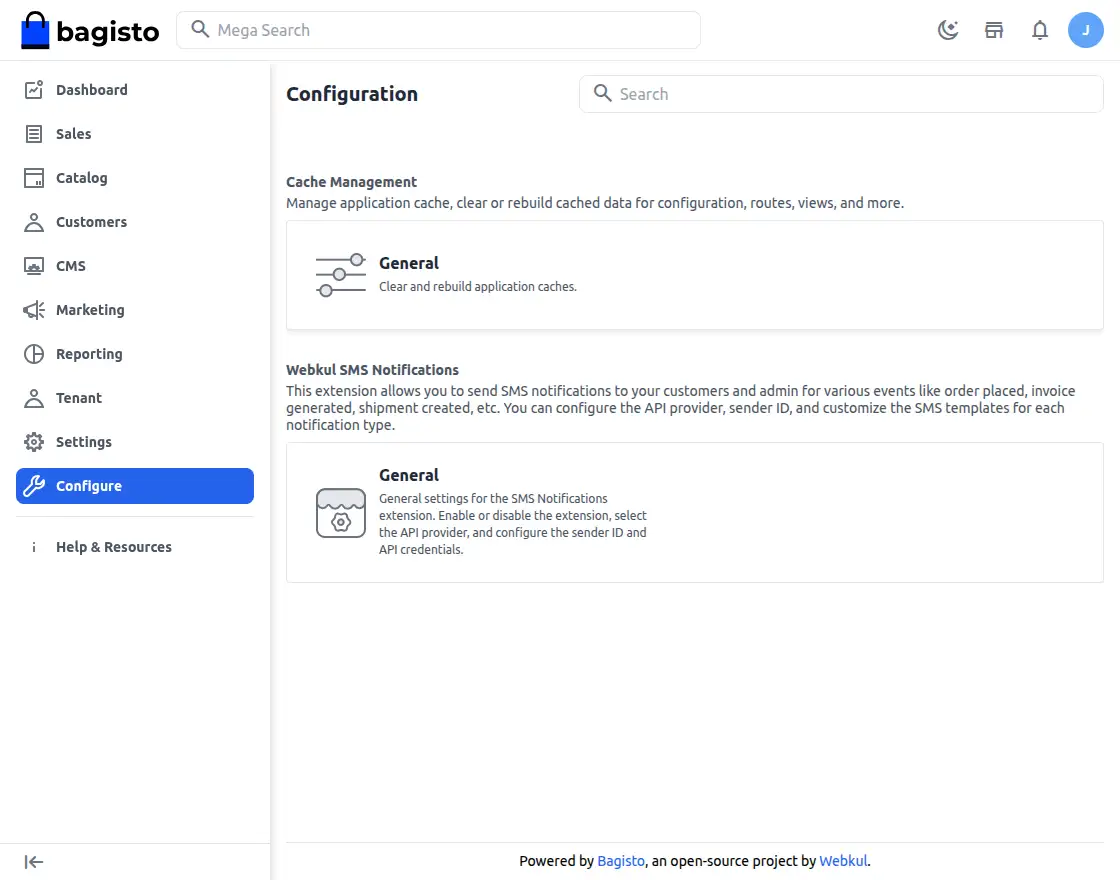The image size is (1120, 880).
Task: Collapse the sidebar with arrow icon
Action: [34, 862]
